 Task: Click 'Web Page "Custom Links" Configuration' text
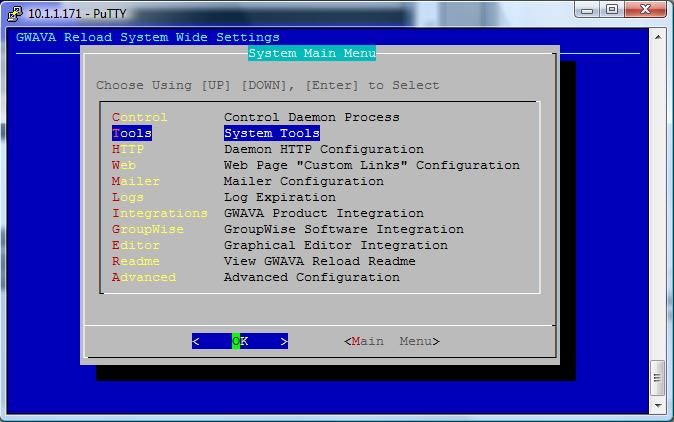pos(372,165)
